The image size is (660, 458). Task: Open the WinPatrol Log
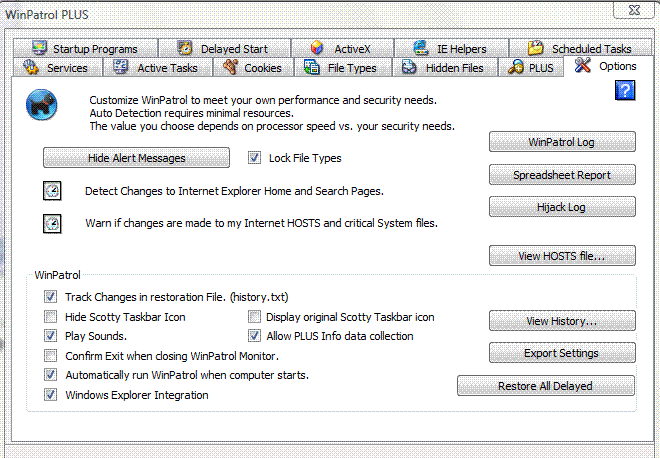pyautogui.click(x=562, y=142)
